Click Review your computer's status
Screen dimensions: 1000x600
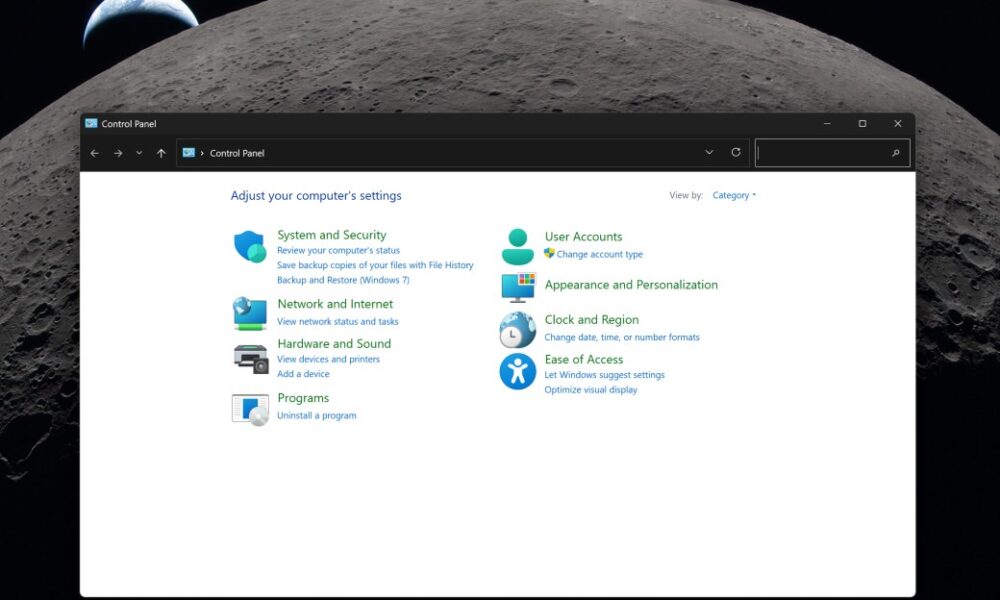click(x=338, y=251)
